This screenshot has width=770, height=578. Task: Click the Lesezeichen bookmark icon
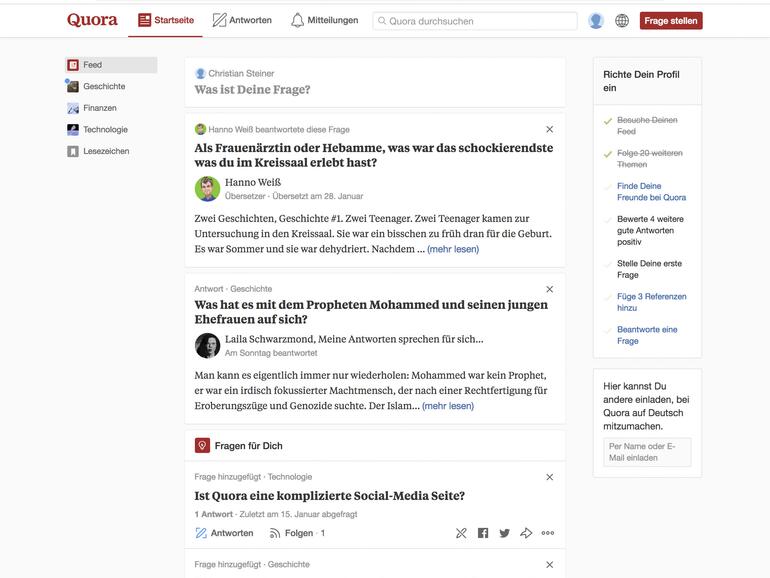[73, 151]
